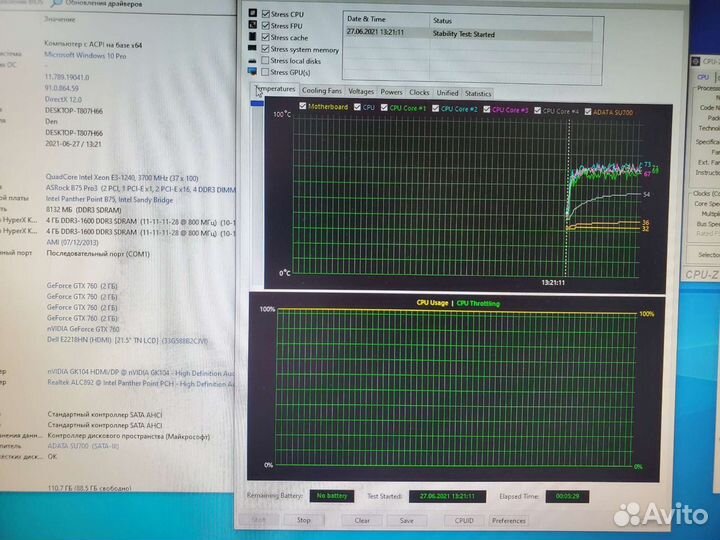Select the Stability Test: Started log row
The image size is (720, 540).
point(468,34)
